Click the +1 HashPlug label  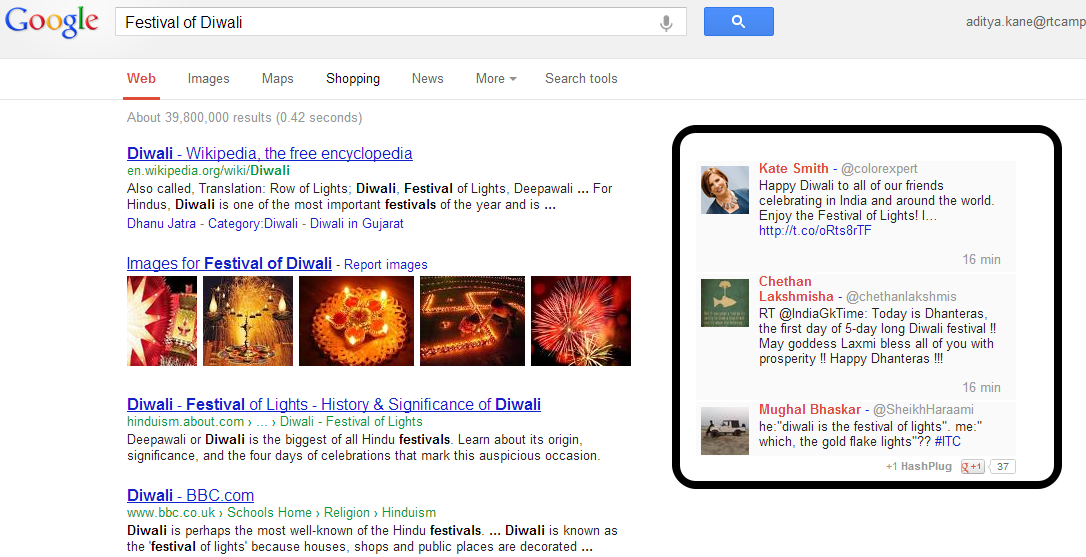(919, 466)
